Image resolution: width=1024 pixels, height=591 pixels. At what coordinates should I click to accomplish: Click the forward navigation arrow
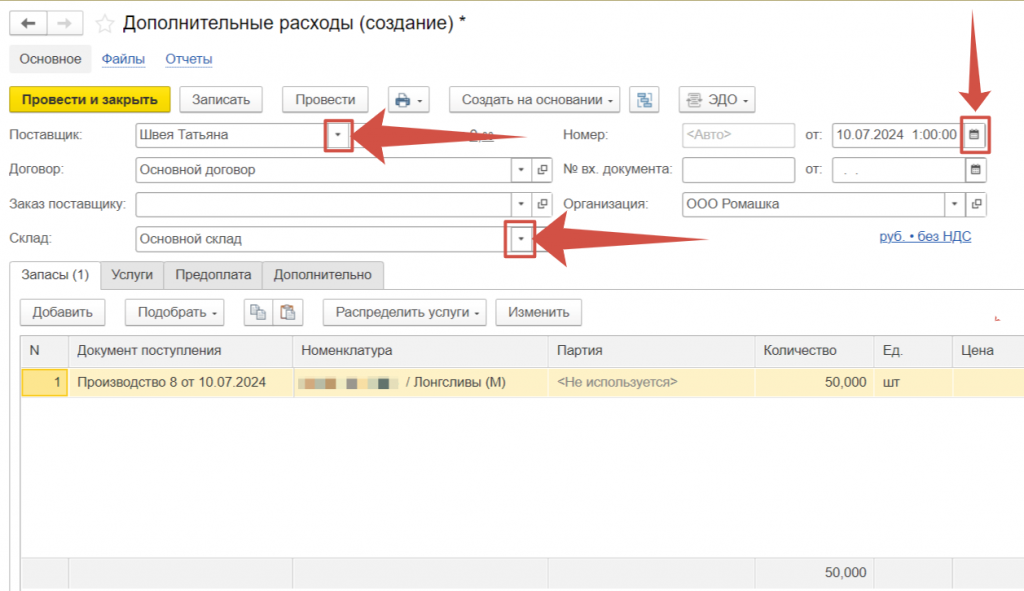[x=65, y=23]
